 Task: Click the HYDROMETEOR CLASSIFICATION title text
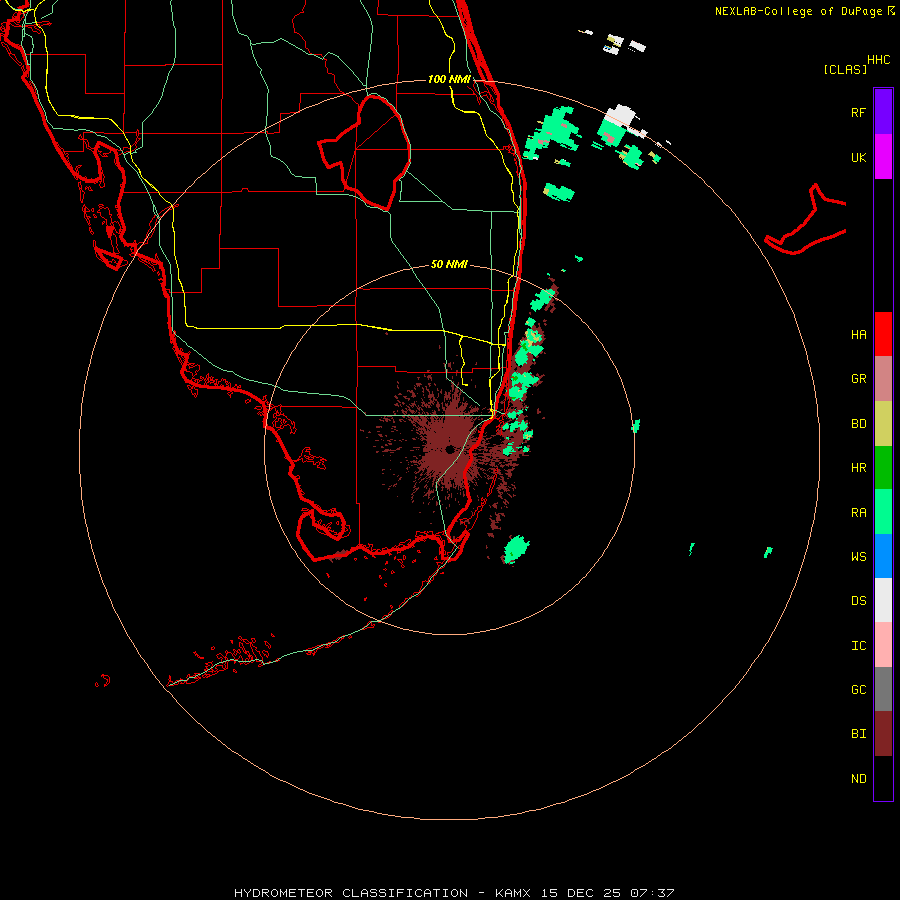351,893
